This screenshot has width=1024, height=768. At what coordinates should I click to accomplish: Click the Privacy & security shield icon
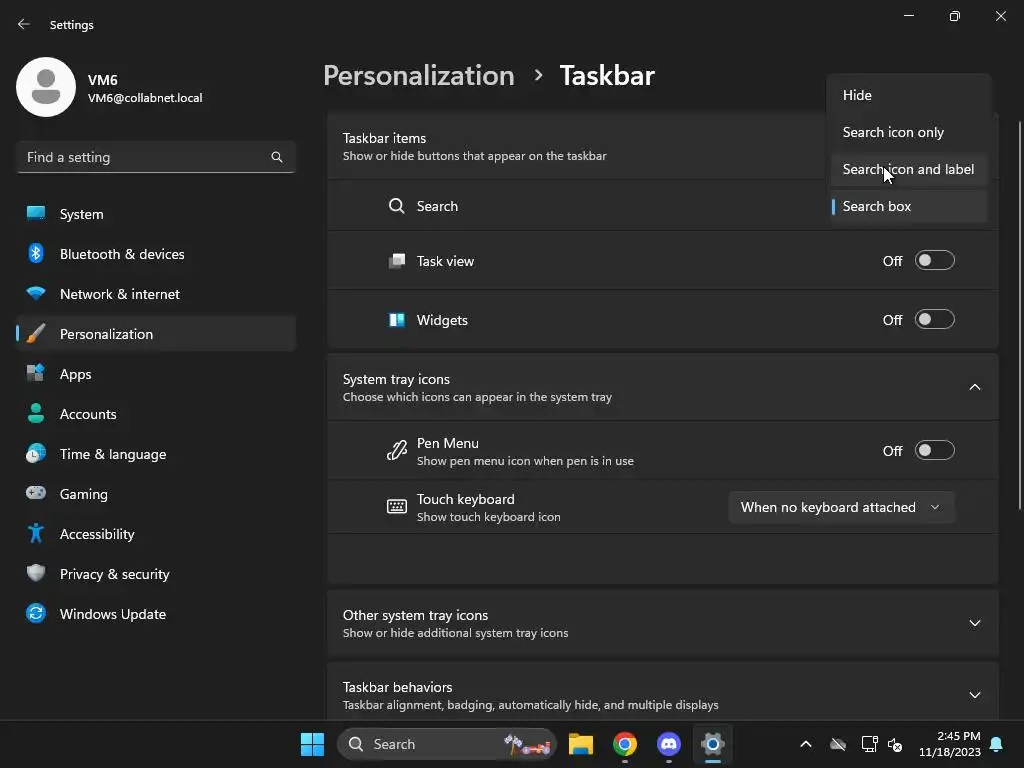(x=36, y=573)
